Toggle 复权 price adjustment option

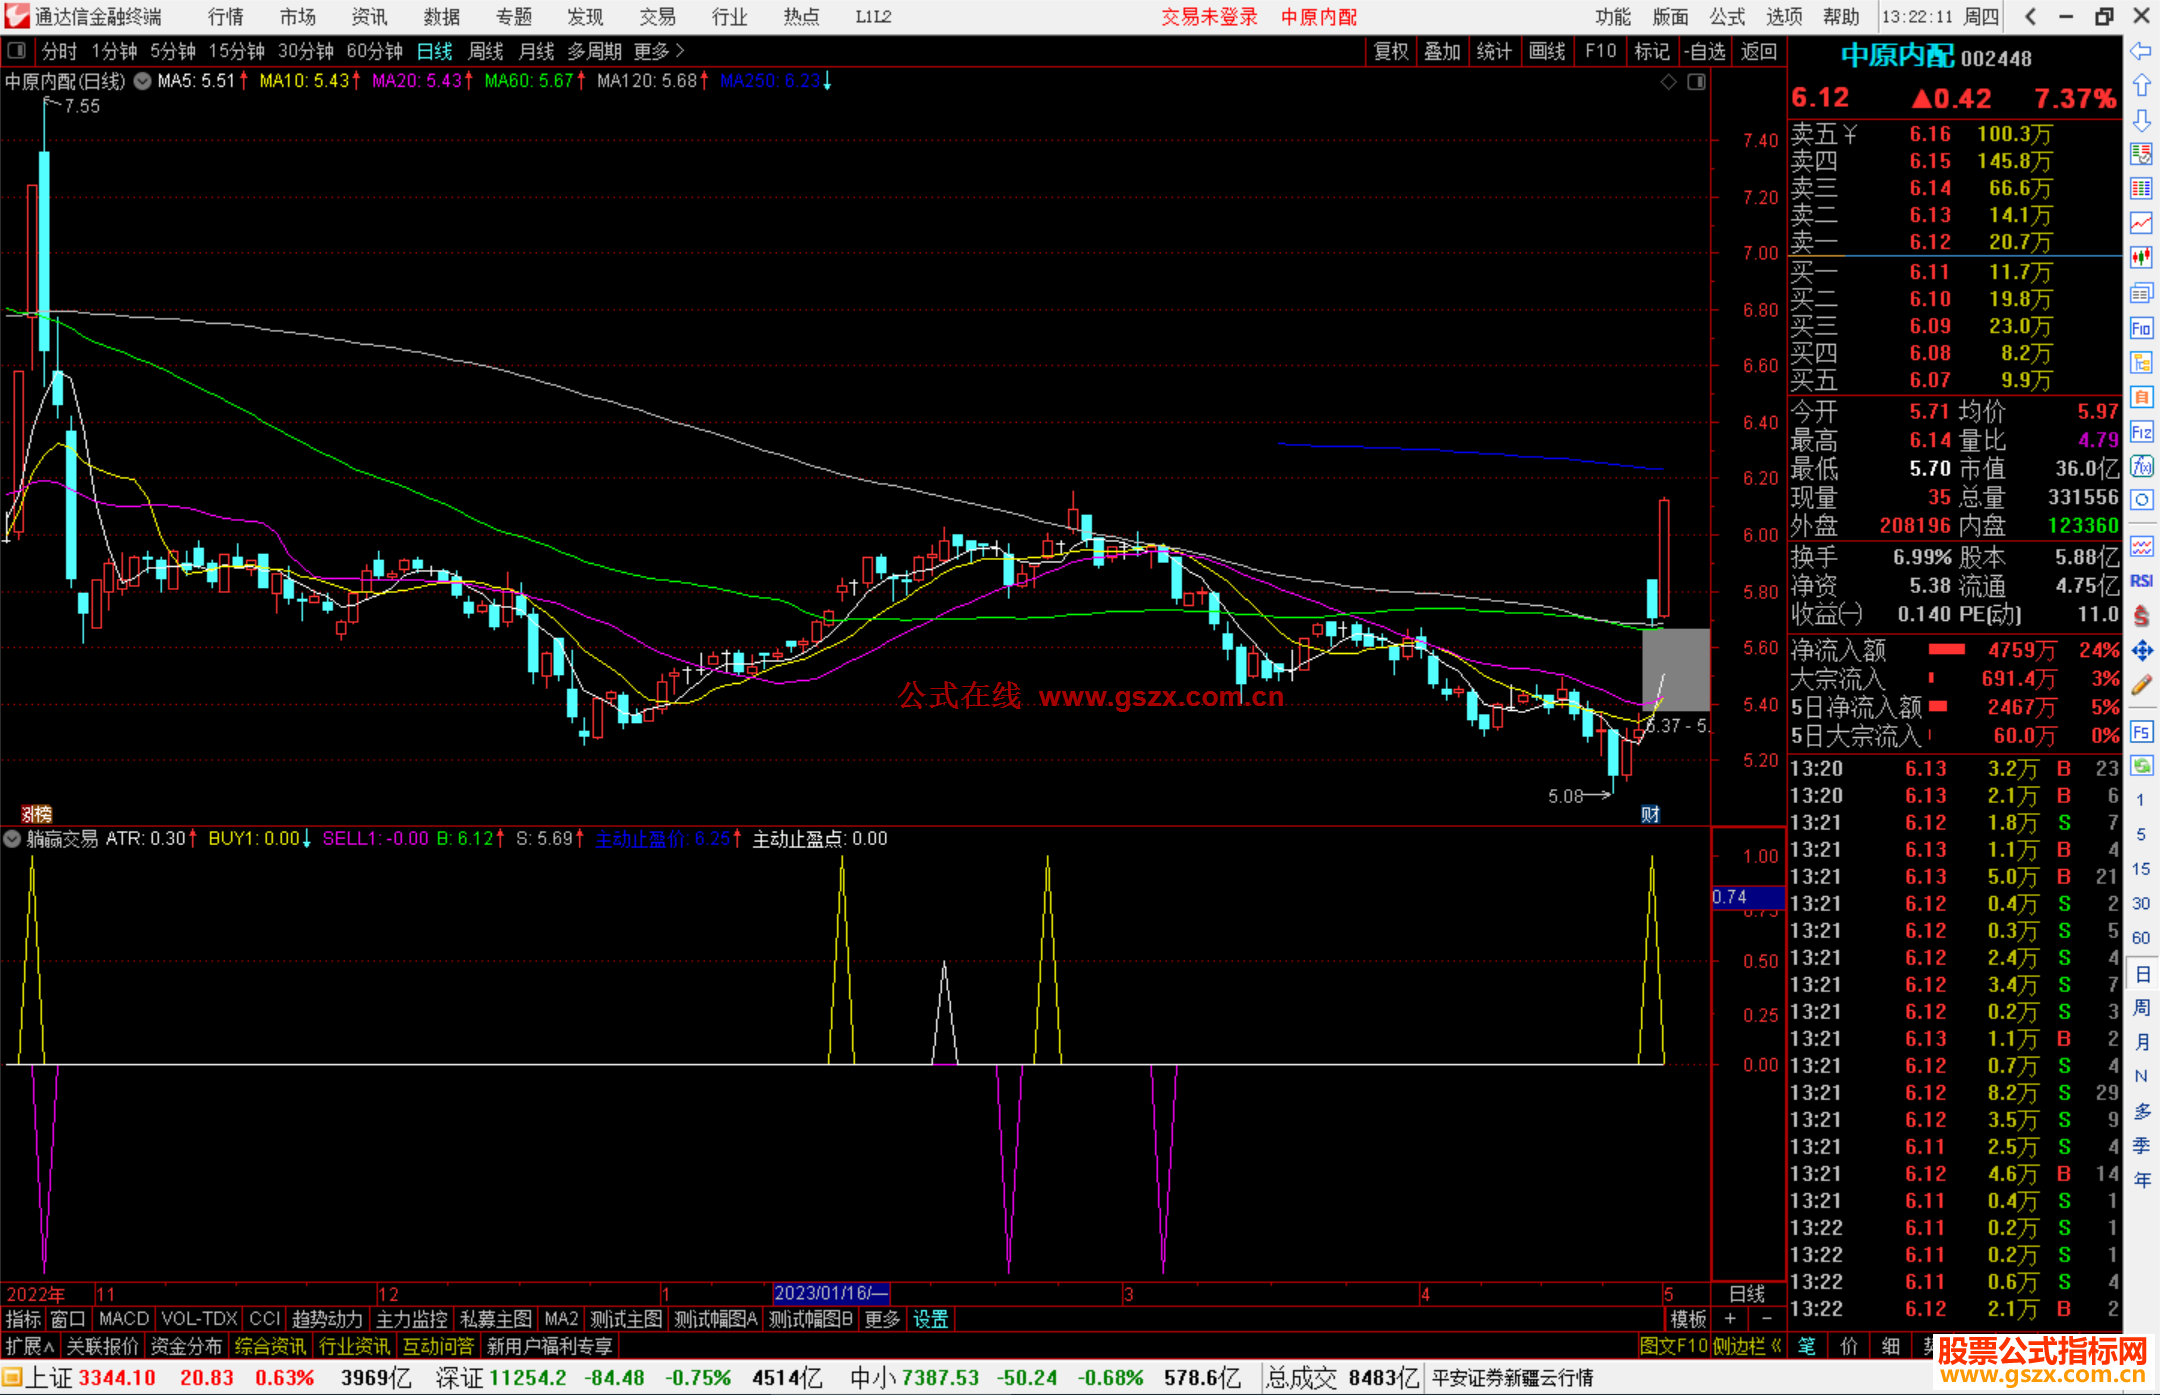pos(1391,51)
